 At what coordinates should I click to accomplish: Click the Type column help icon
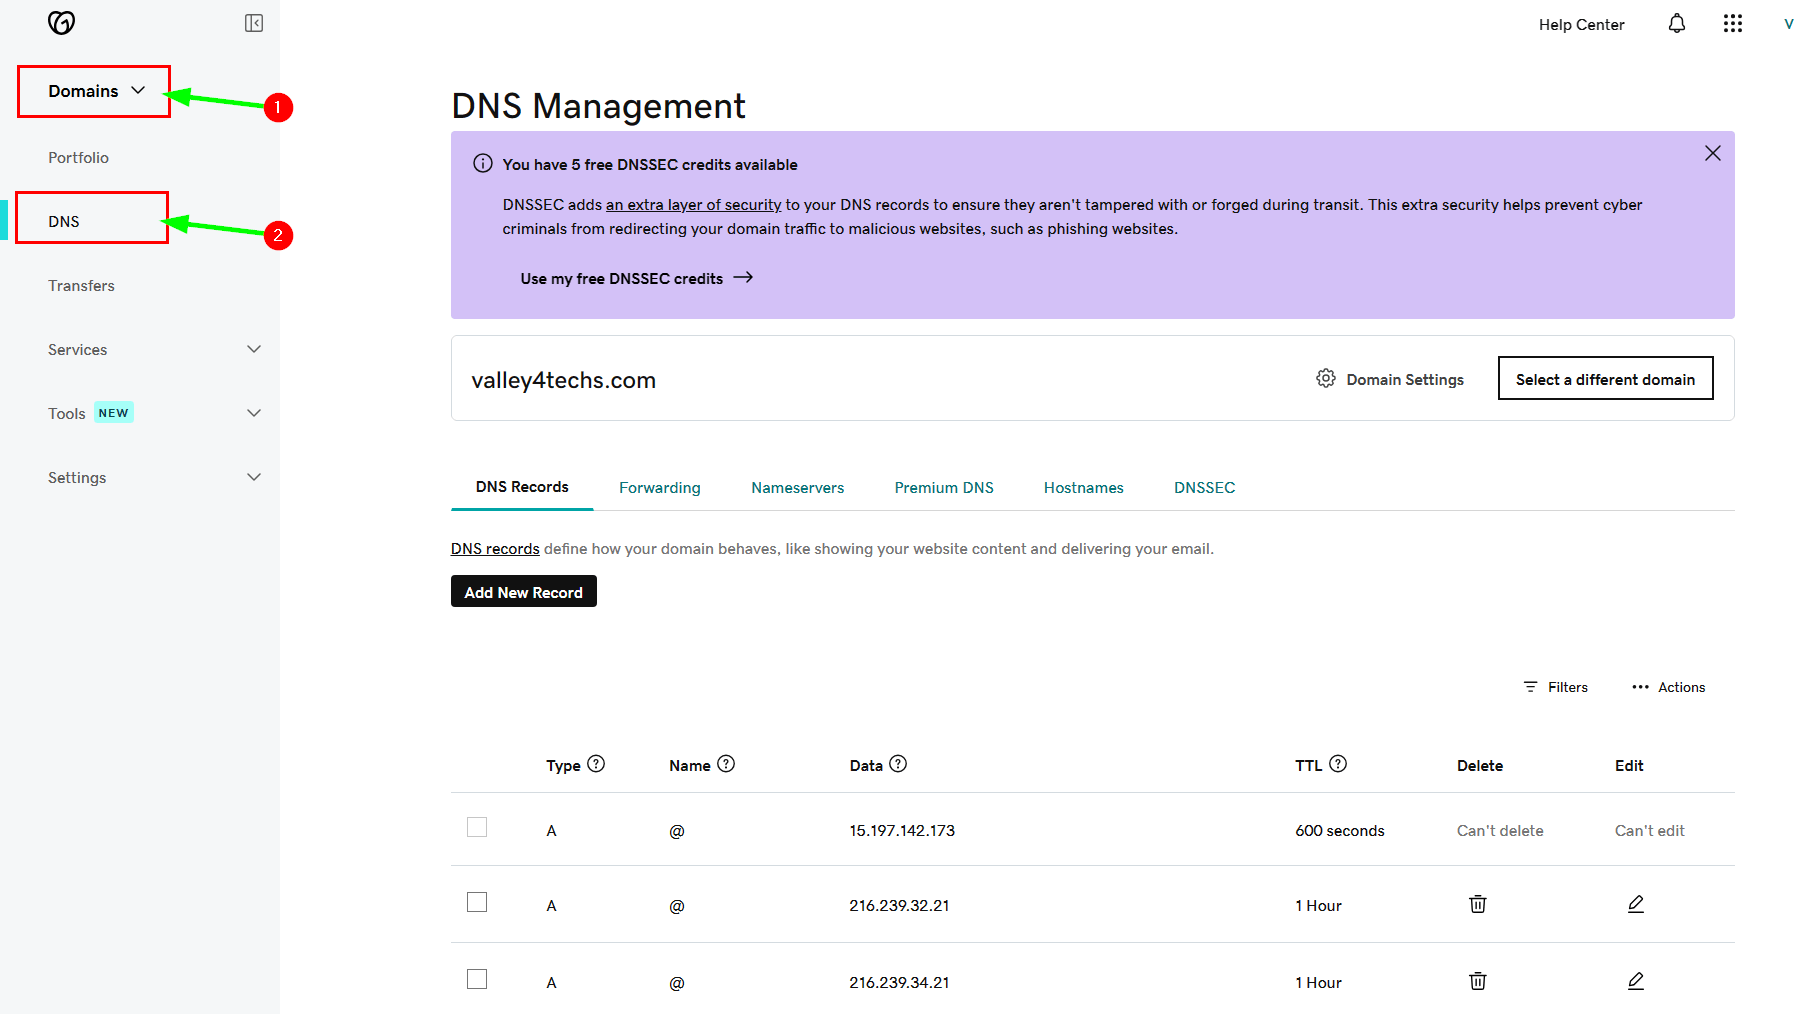596,764
